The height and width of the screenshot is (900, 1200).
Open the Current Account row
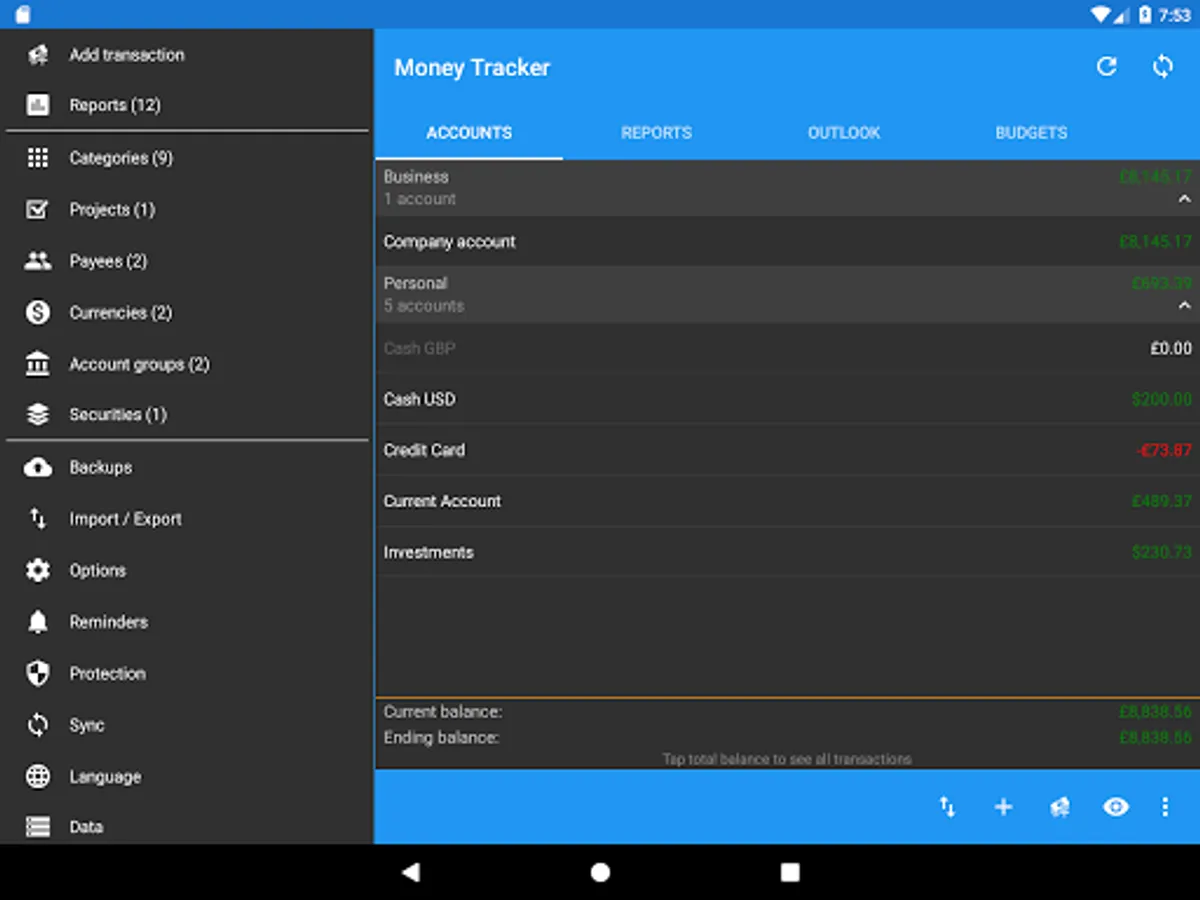pyautogui.click(x=788, y=501)
